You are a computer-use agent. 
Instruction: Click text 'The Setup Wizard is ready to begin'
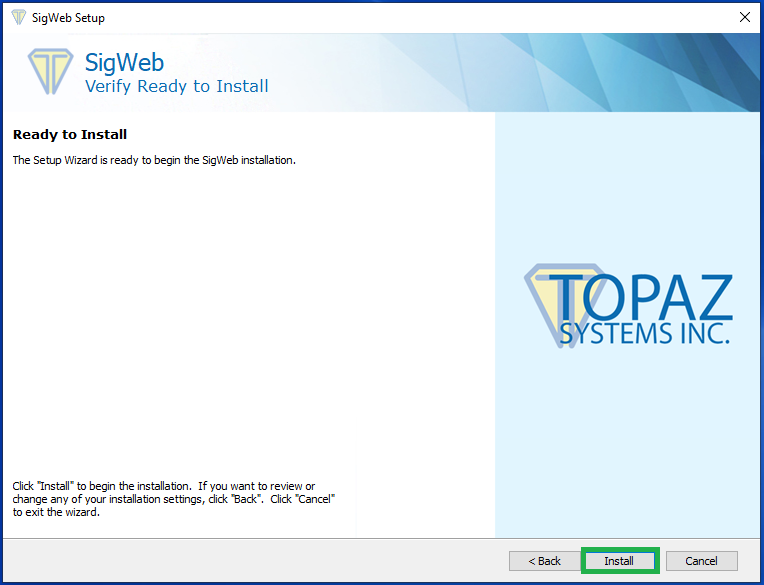[x=98, y=160]
